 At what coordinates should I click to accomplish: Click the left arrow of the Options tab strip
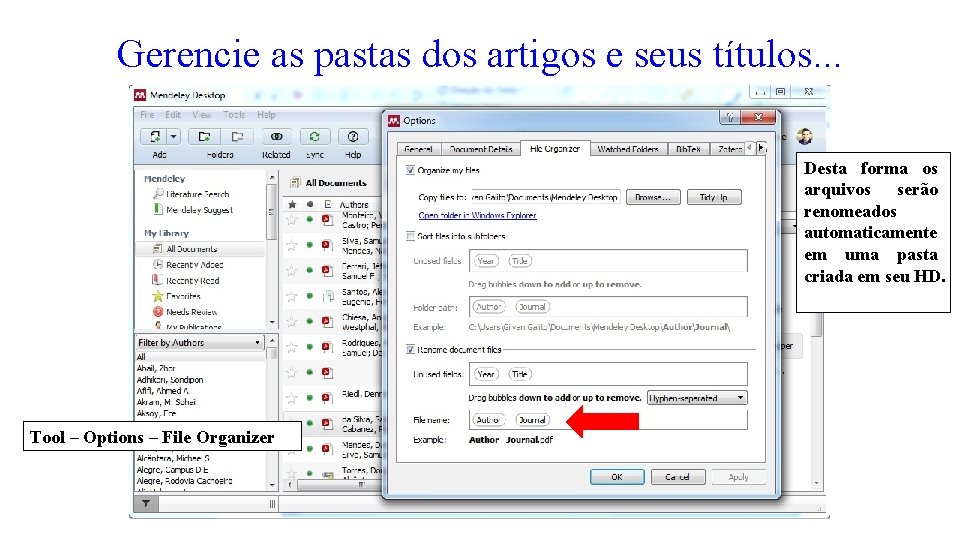(749, 148)
